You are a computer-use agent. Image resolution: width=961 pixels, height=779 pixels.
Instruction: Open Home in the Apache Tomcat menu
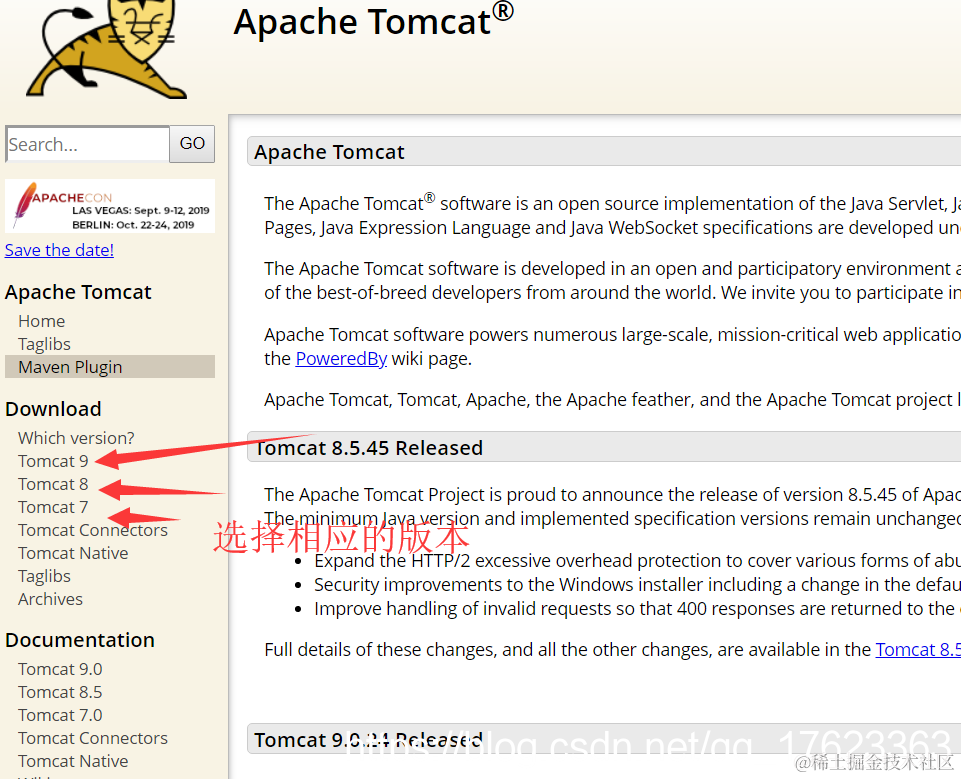[x=42, y=321]
